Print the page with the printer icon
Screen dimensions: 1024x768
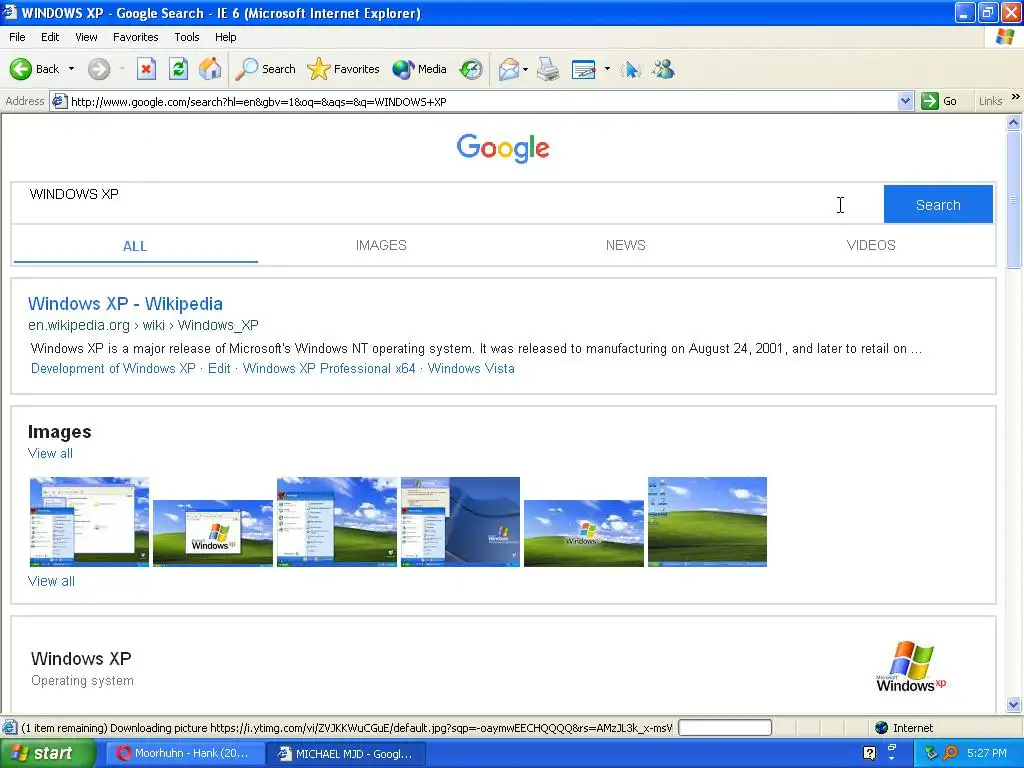click(548, 69)
